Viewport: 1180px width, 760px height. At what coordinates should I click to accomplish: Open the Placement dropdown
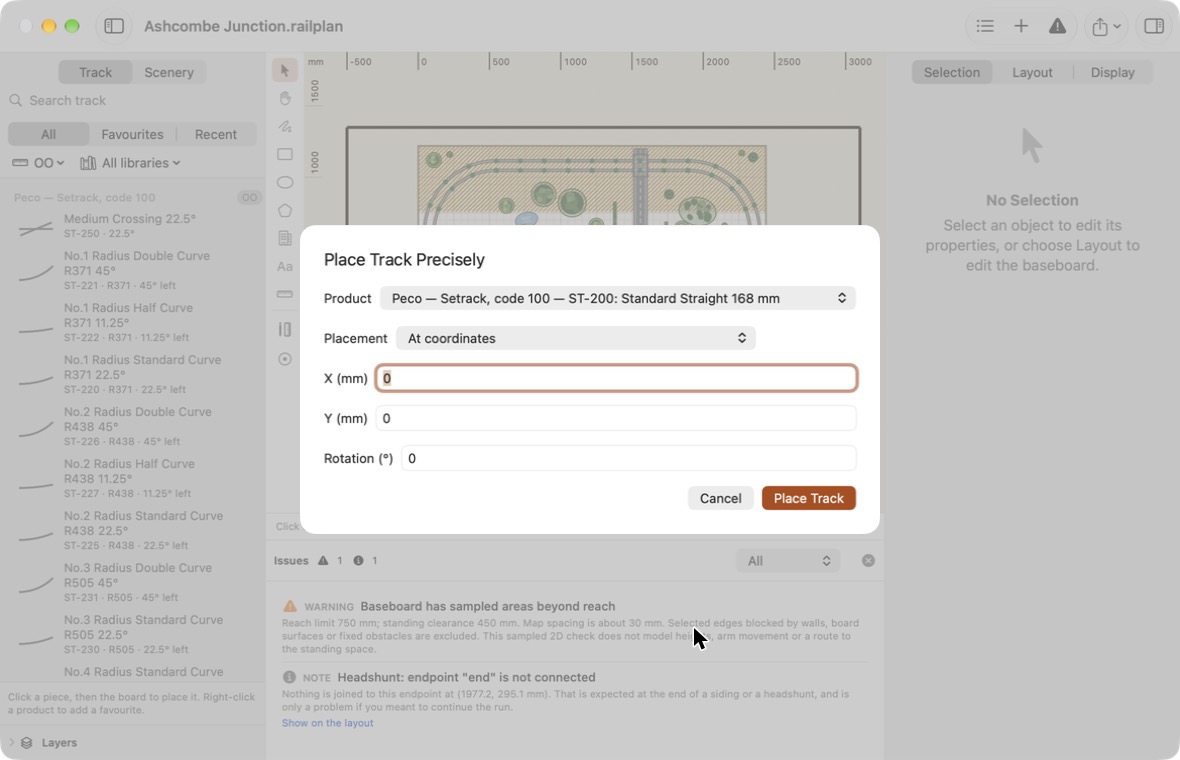pos(576,339)
